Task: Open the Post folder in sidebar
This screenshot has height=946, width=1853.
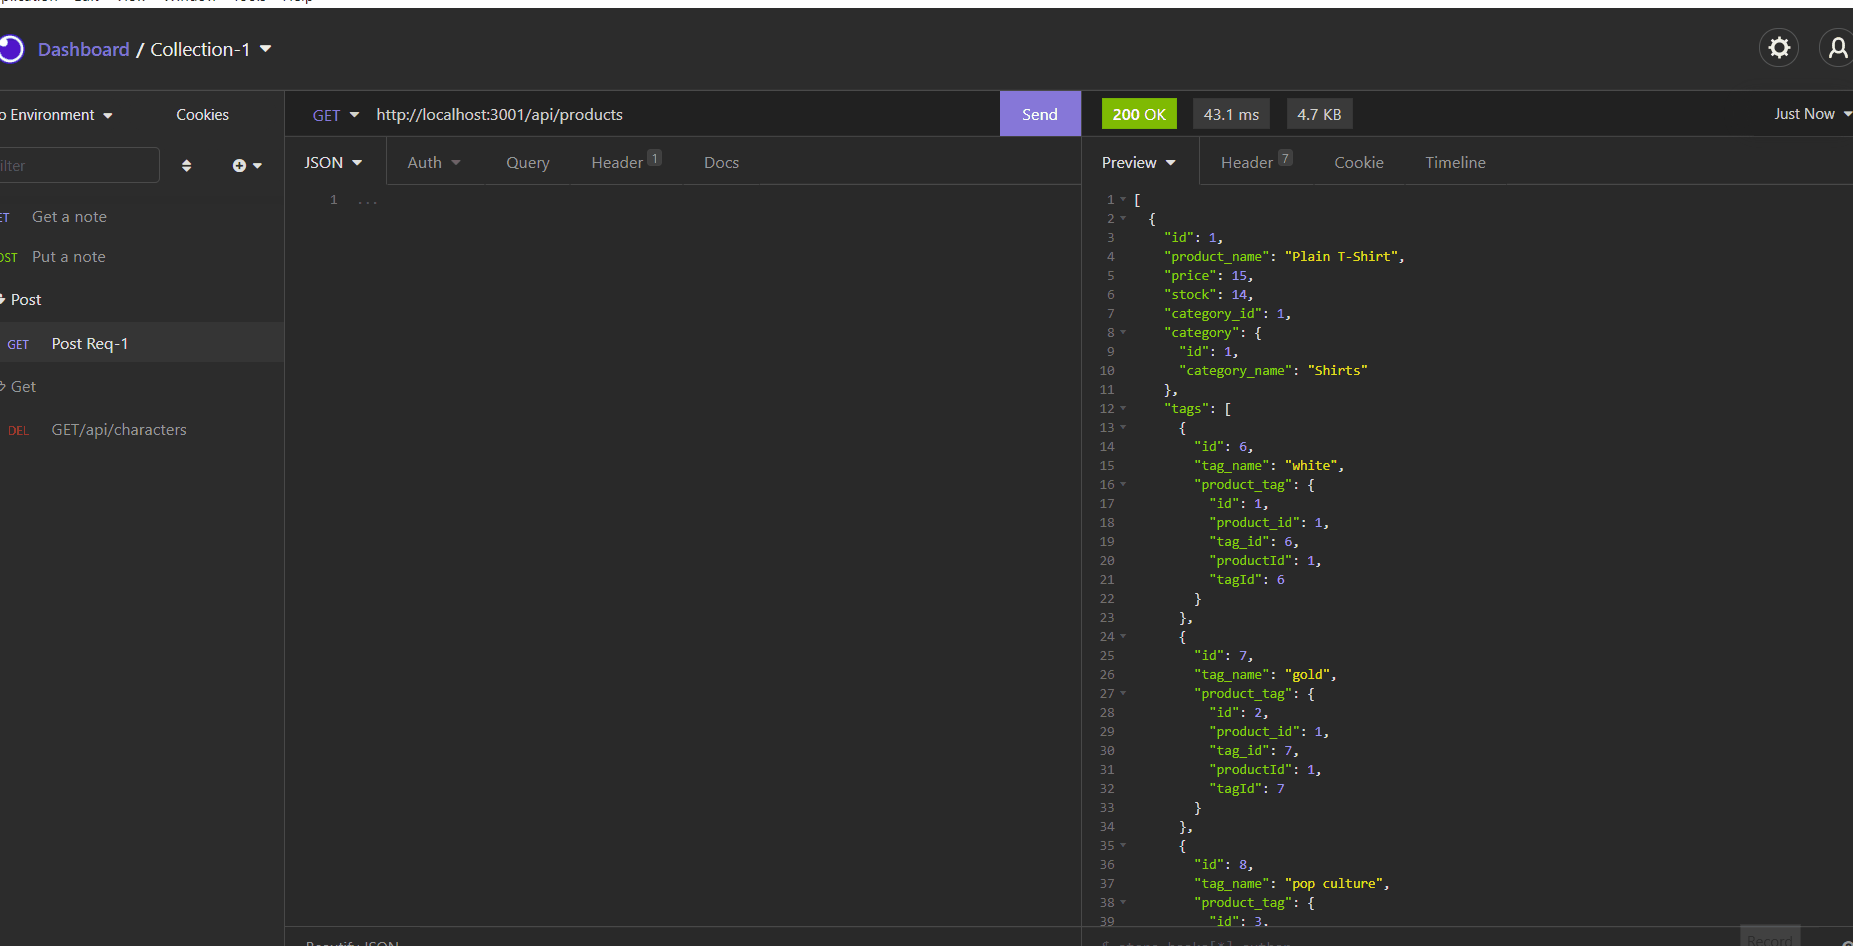Action: coord(26,300)
